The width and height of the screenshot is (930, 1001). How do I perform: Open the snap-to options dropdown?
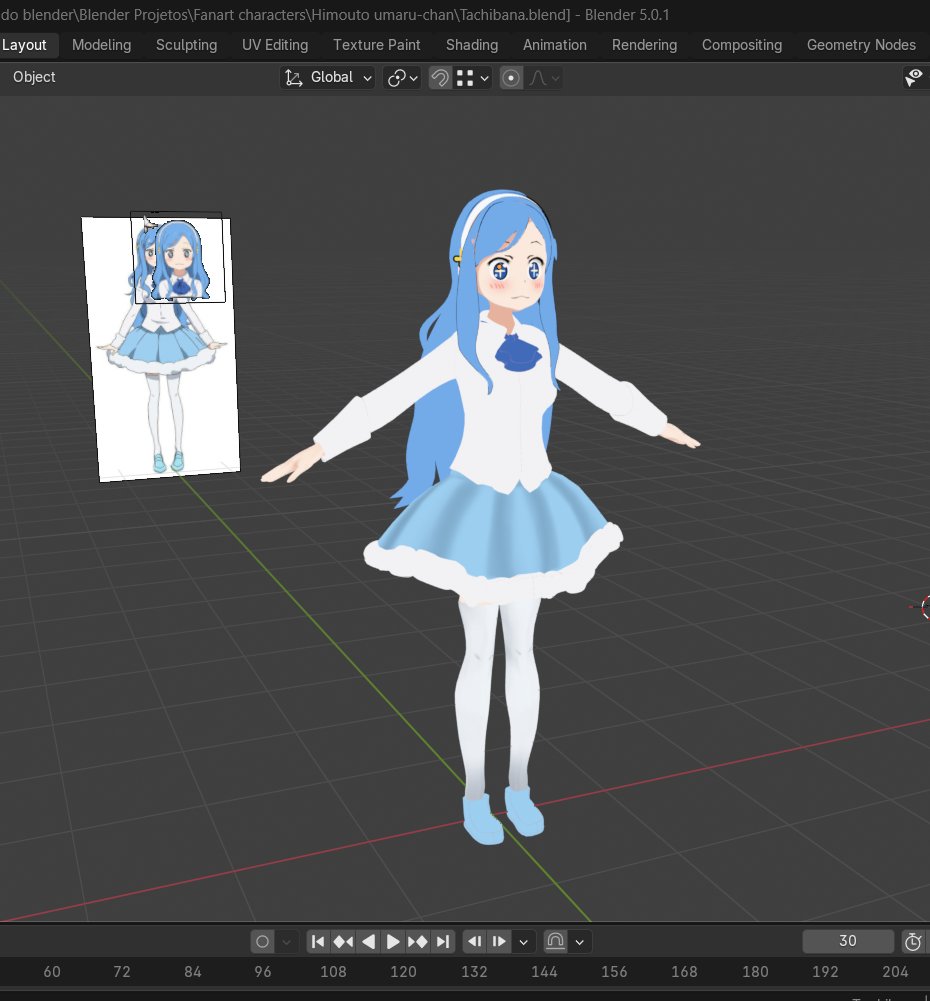tap(482, 77)
